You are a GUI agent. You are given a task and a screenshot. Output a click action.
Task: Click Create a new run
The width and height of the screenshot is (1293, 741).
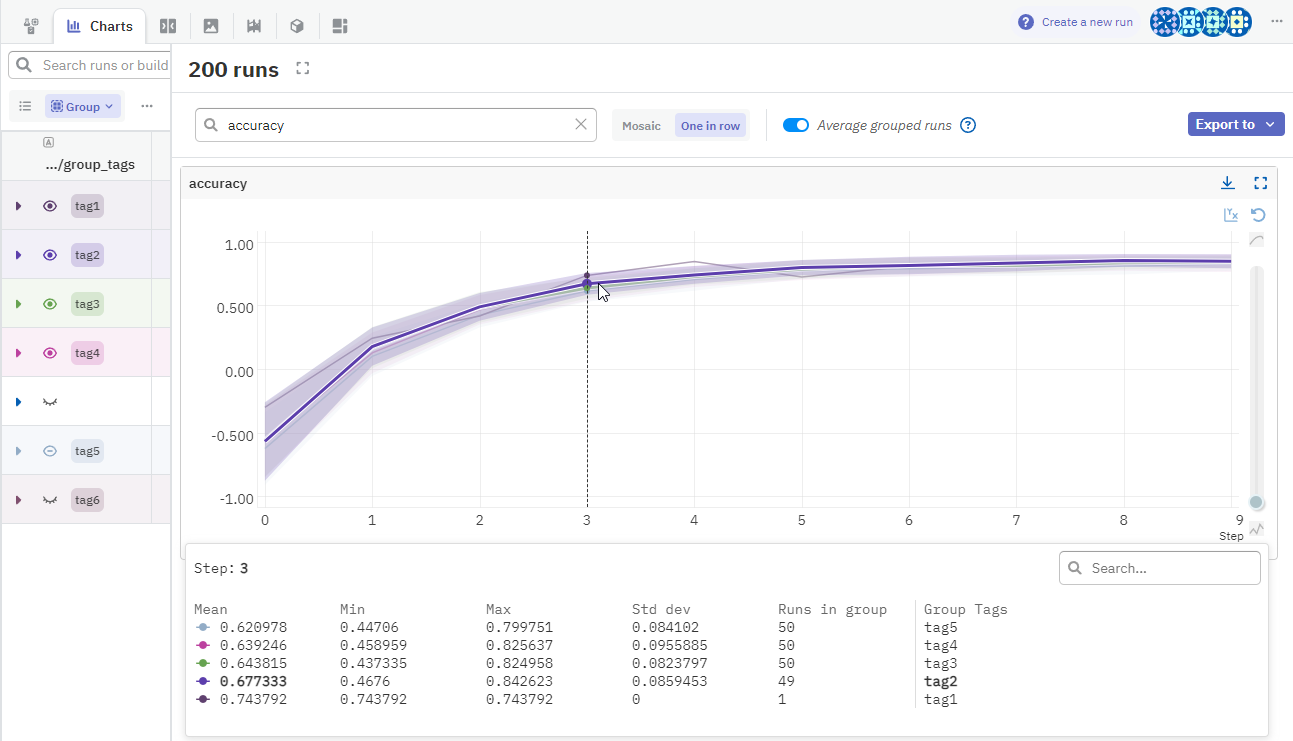[x=1076, y=22]
